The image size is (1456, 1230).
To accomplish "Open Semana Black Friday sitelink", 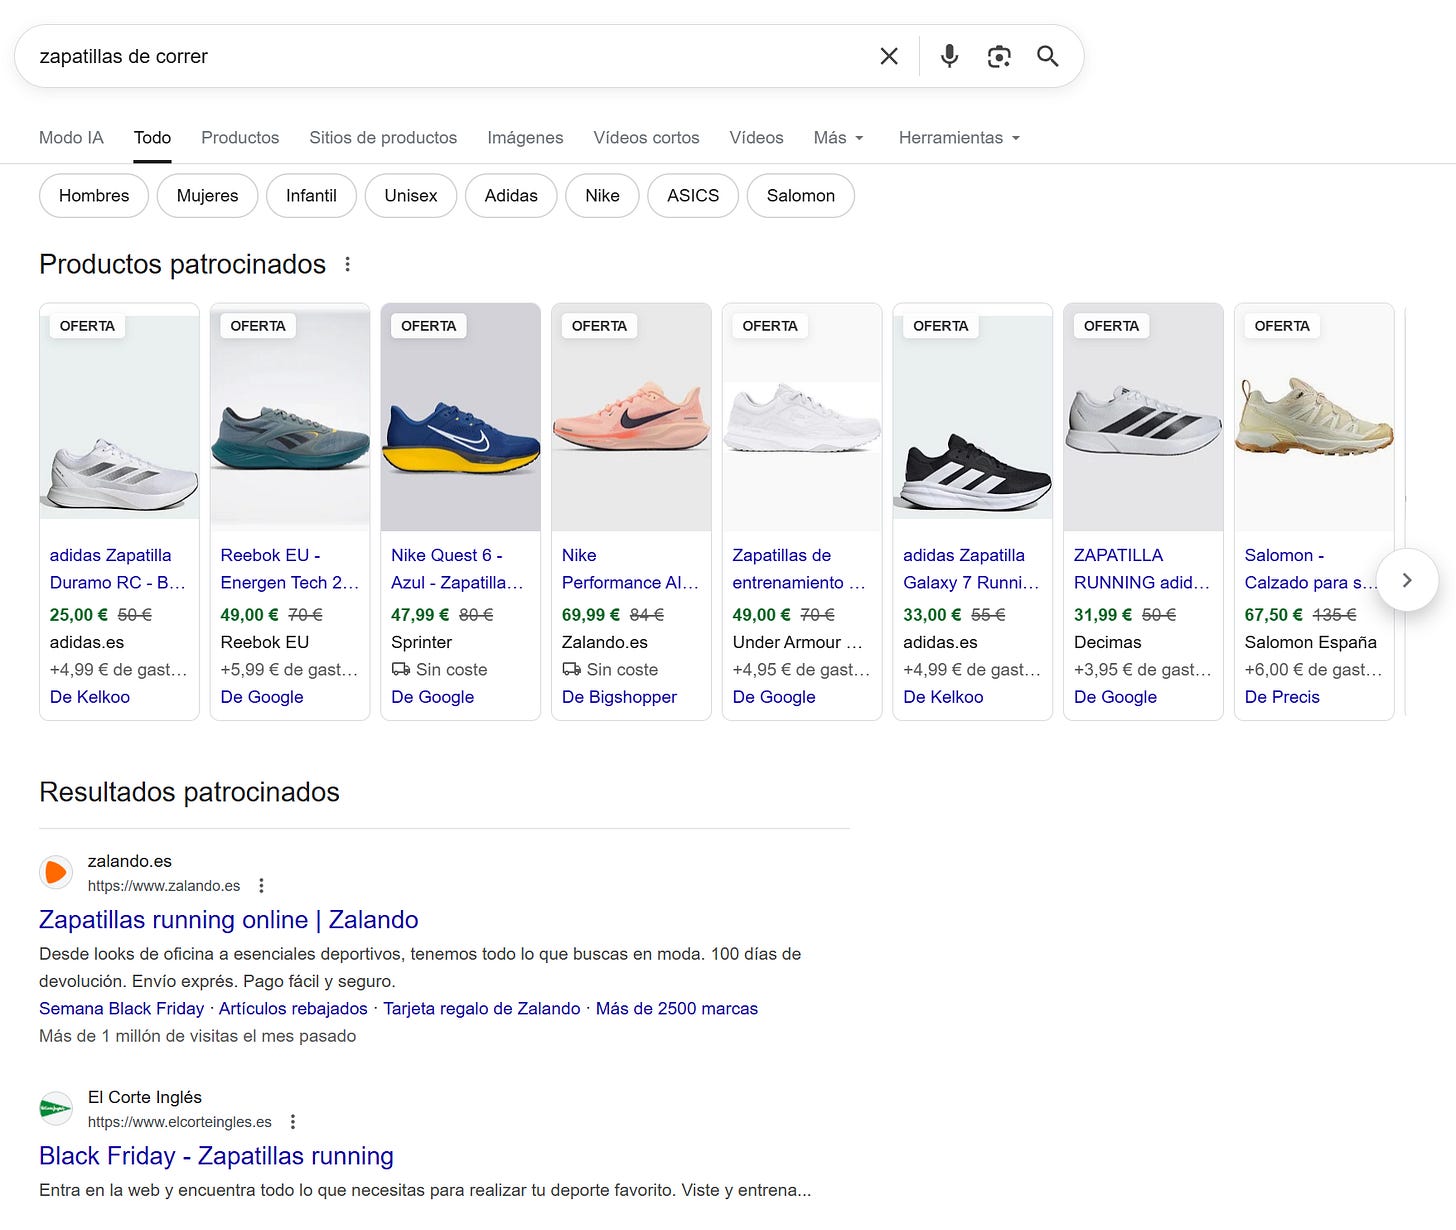I will pos(121,1009).
